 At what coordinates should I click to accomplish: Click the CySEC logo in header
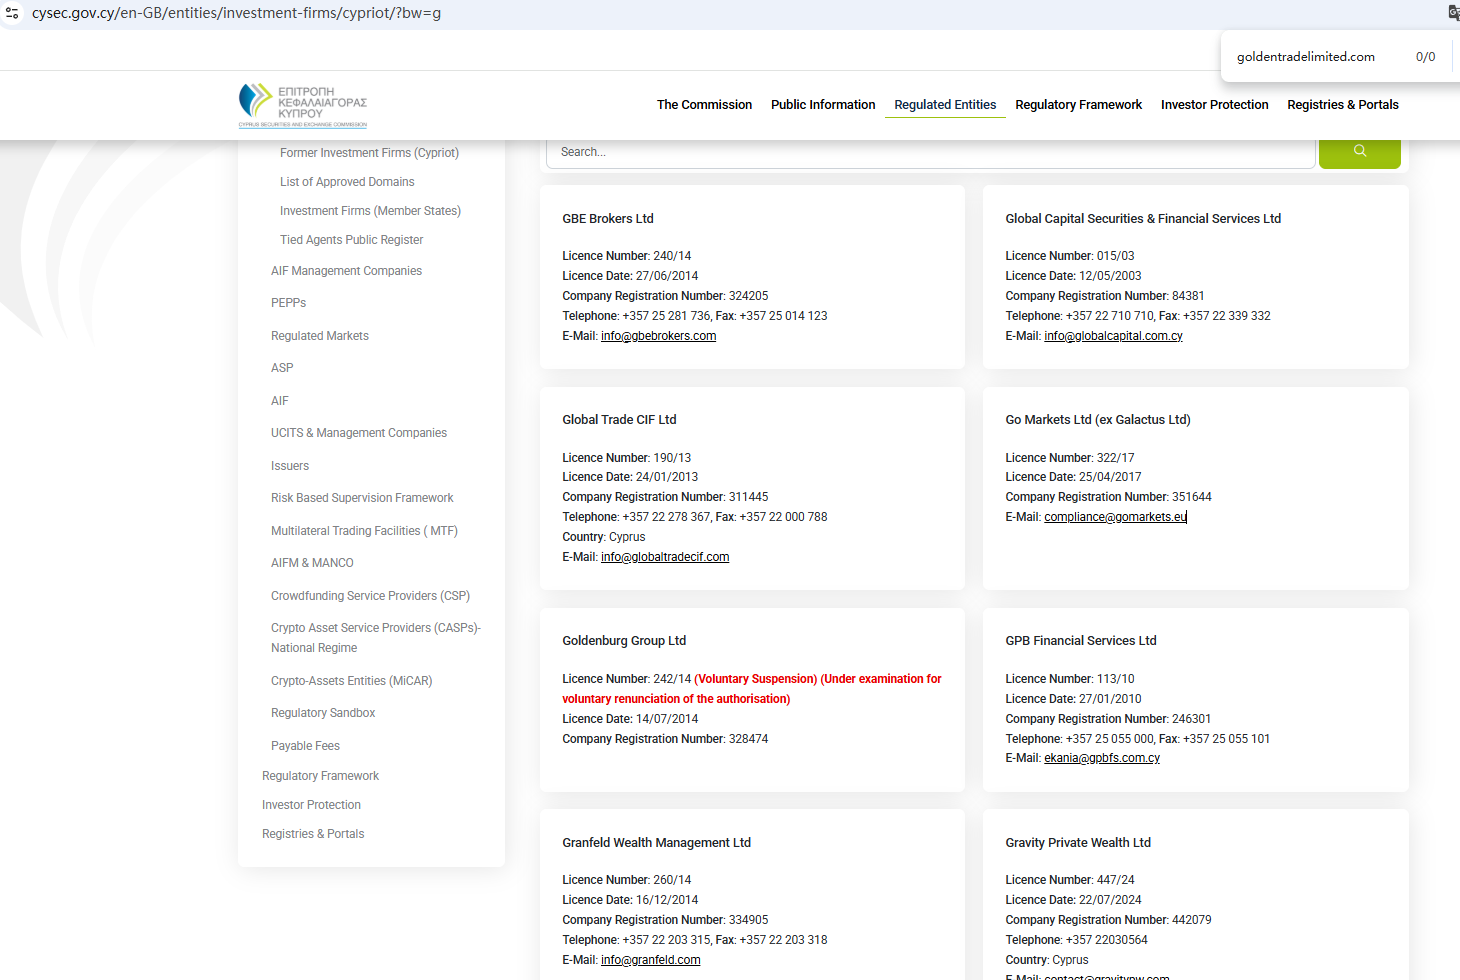pos(303,105)
